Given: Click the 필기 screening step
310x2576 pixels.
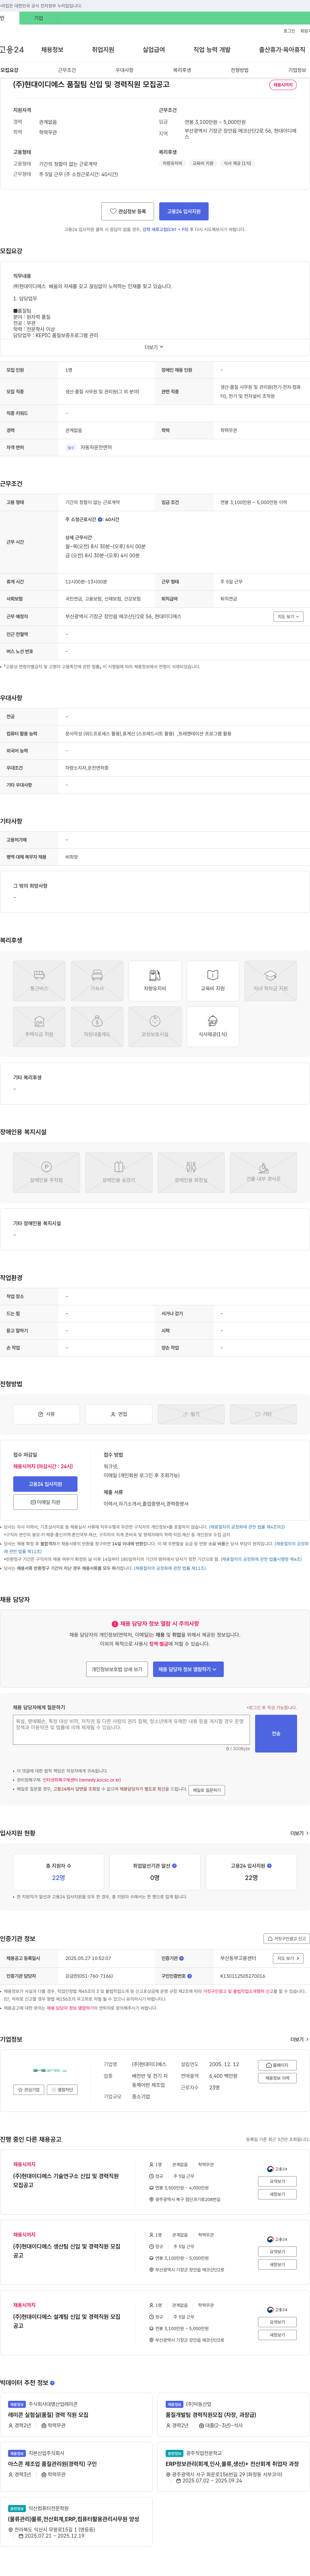Looking at the screenshot, I should [x=191, y=1414].
